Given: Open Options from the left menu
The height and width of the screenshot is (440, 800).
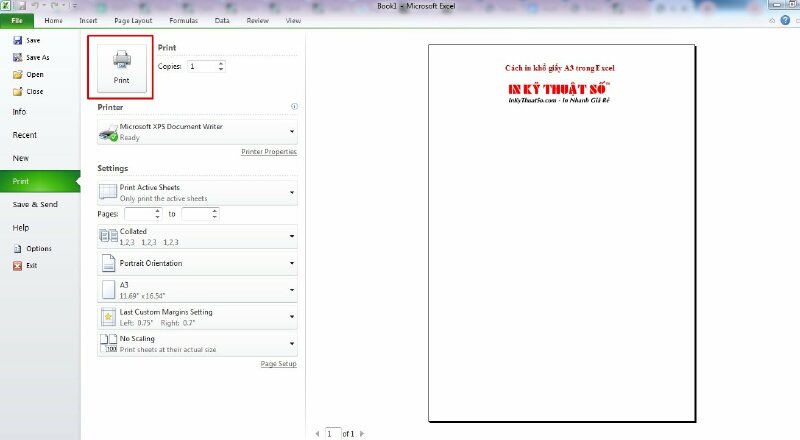Looking at the screenshot, I should tap(32, 249).
